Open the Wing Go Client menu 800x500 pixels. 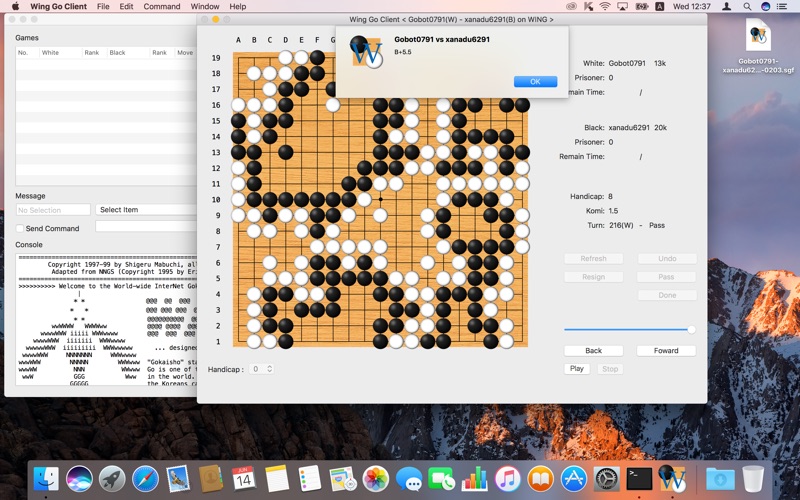coord(59,7)
